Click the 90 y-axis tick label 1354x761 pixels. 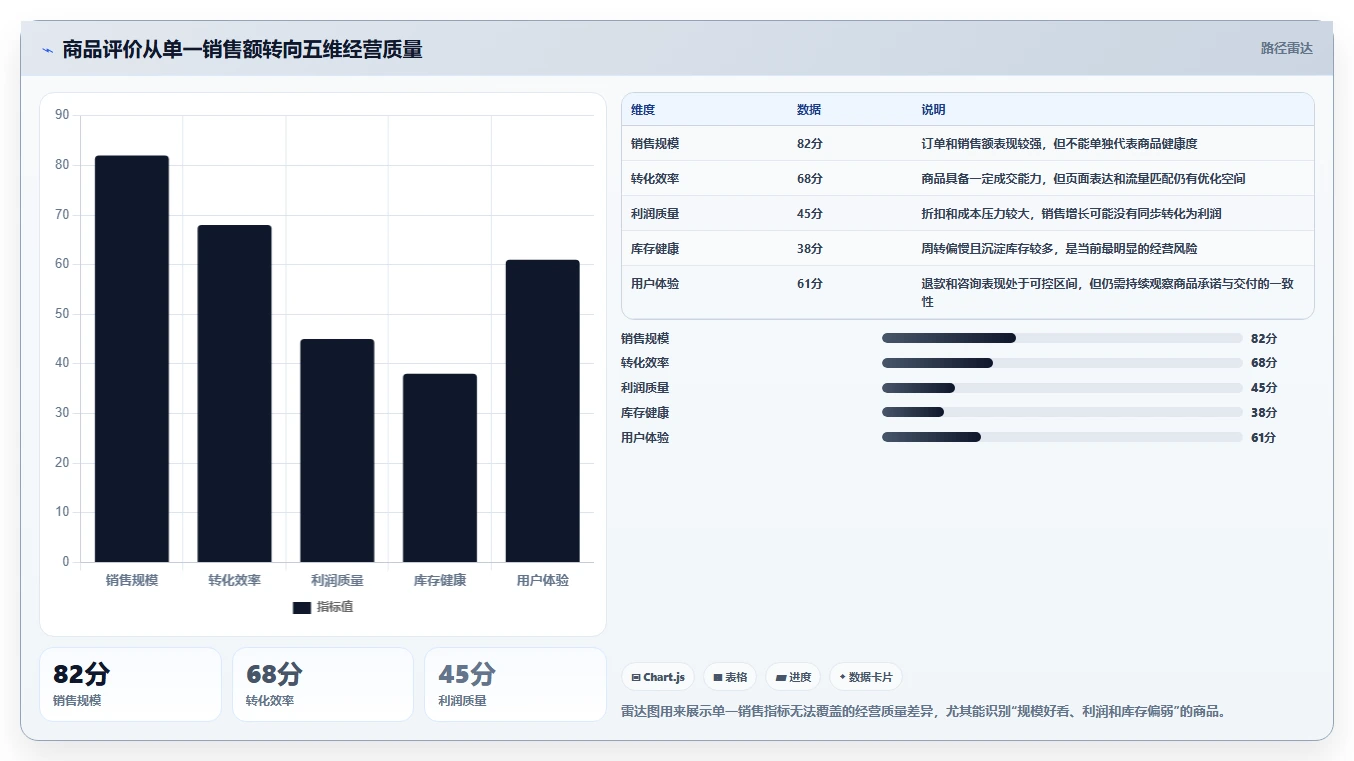(62, 115)
